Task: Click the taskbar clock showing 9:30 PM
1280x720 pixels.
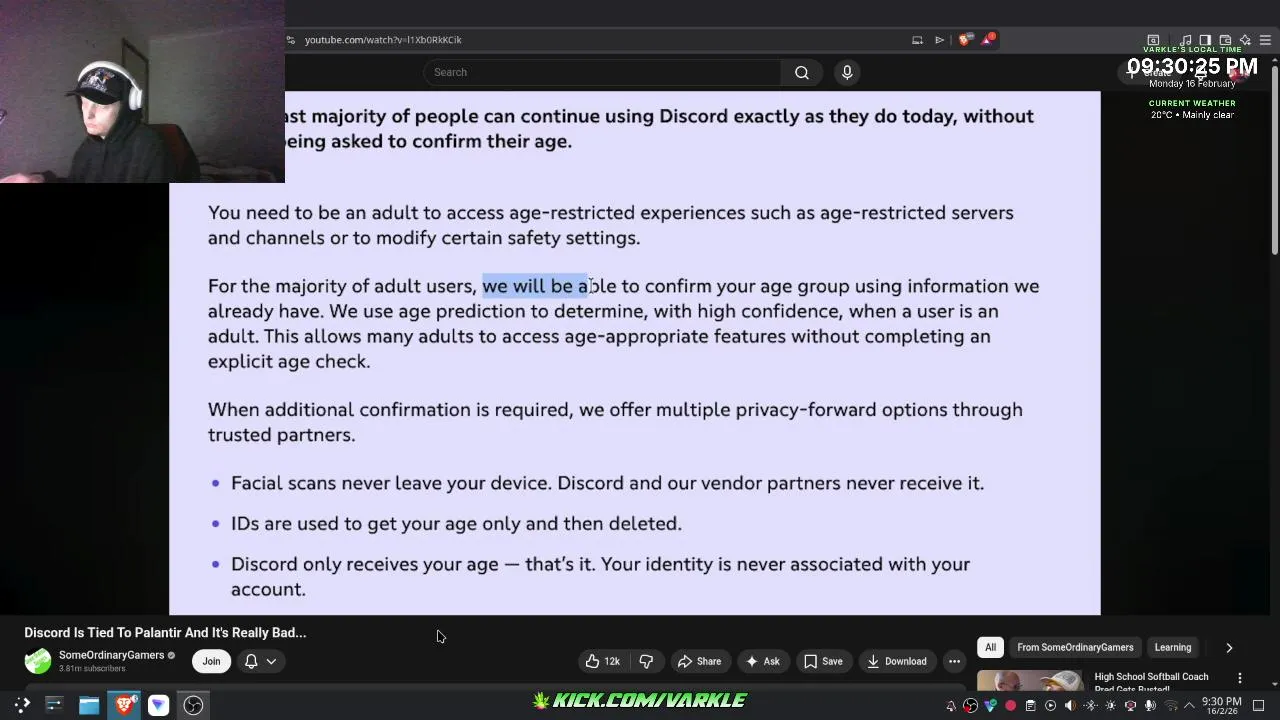Action: (x=1221, y=706)
